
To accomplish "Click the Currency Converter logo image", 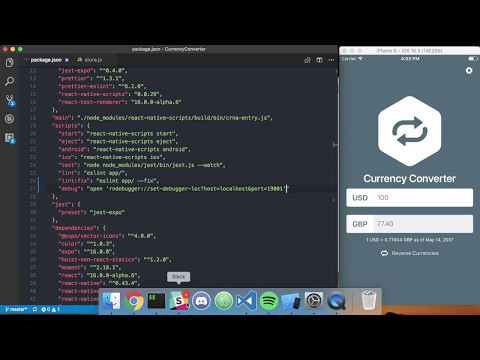I will click(410, 131).
